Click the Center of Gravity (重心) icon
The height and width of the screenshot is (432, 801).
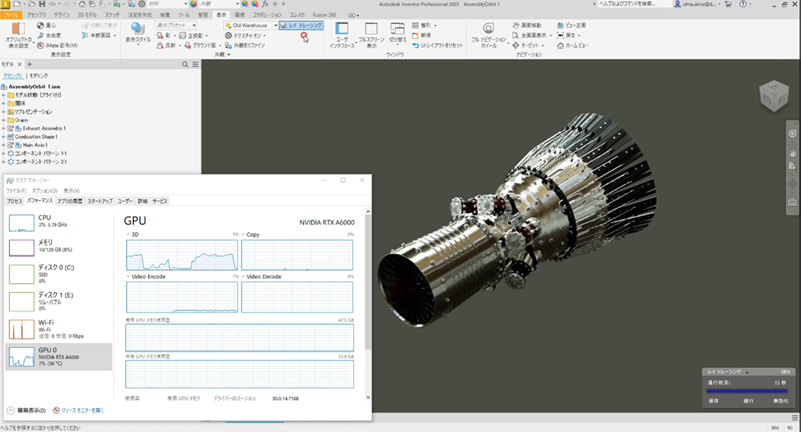tap(40, 25)
